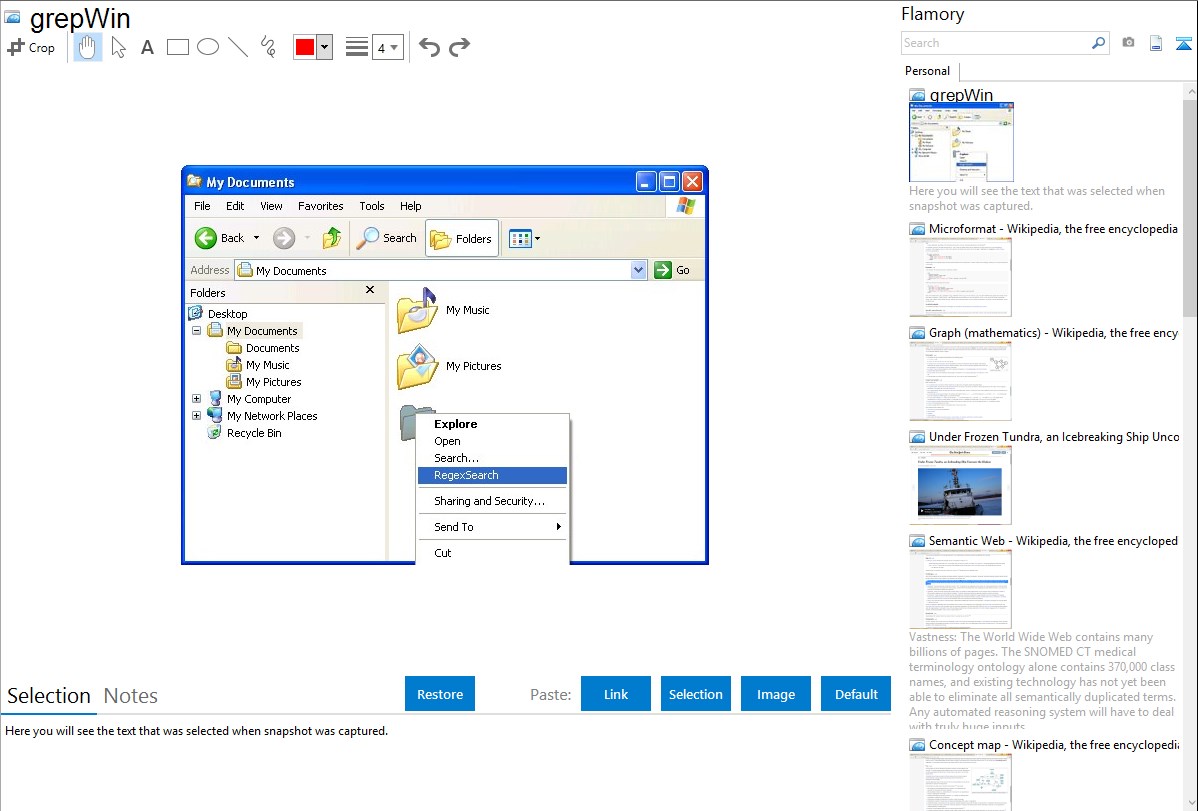Expand the Address bar dropdown
The width and height of the screenshot is (1198, 811).
[x=638, y=270]
